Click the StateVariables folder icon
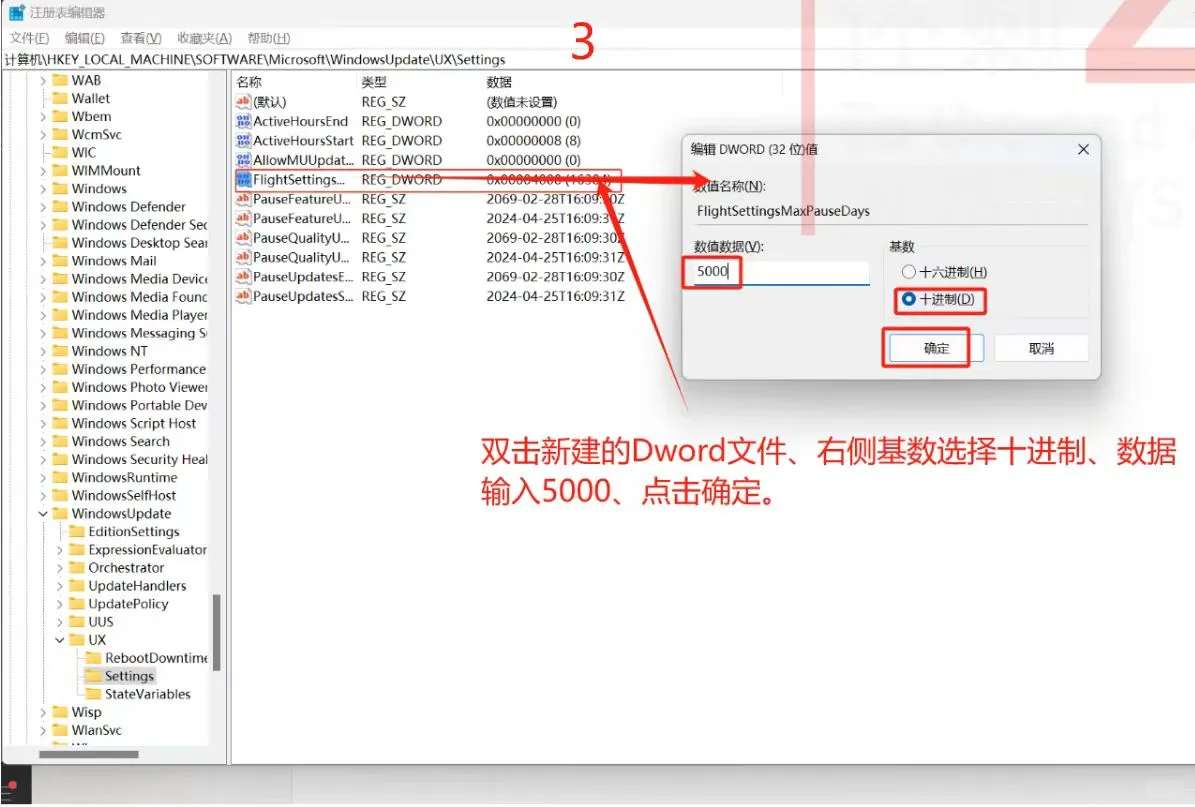Viewport: 1195px width, 807px height. pyautogui.click(x=93, y=694)
